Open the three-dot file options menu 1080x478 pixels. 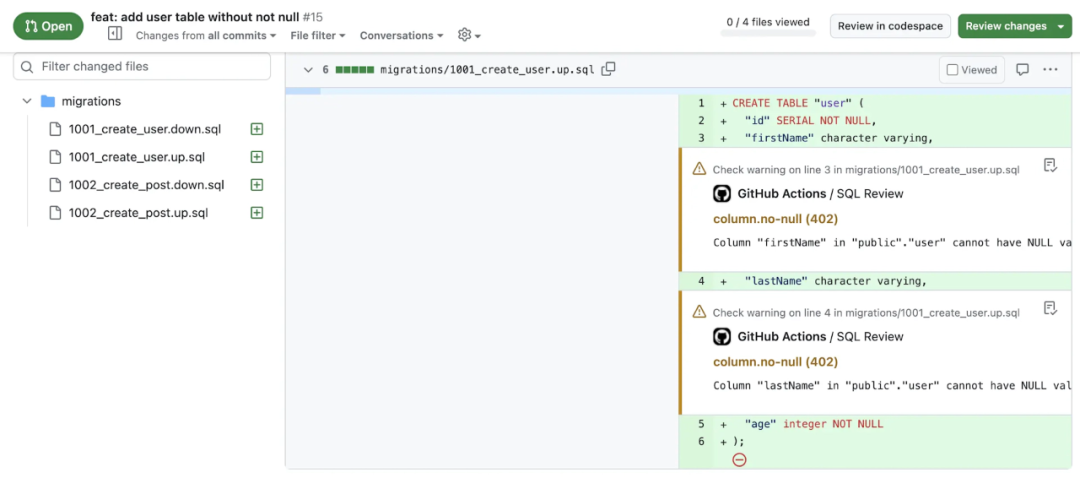[1050, 70]
